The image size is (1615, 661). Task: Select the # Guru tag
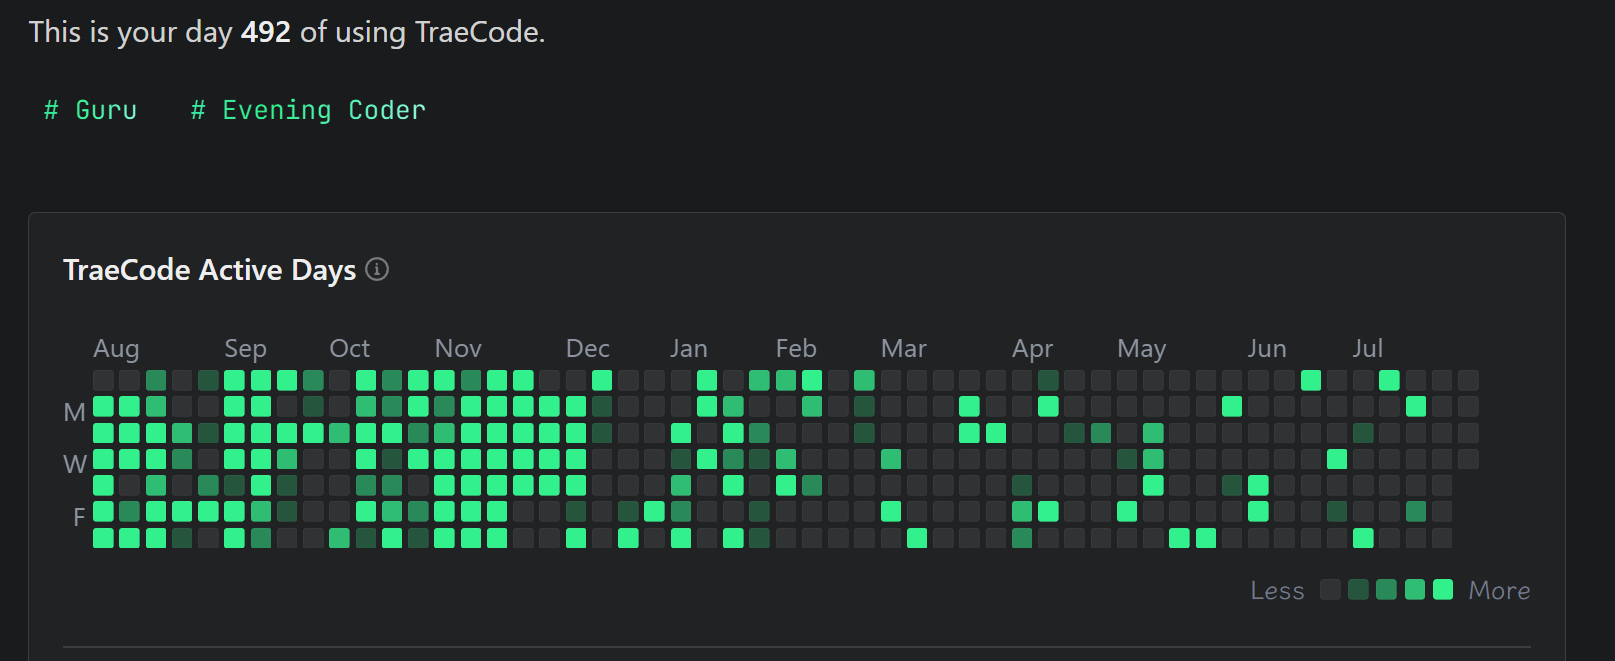click(91, 110)
